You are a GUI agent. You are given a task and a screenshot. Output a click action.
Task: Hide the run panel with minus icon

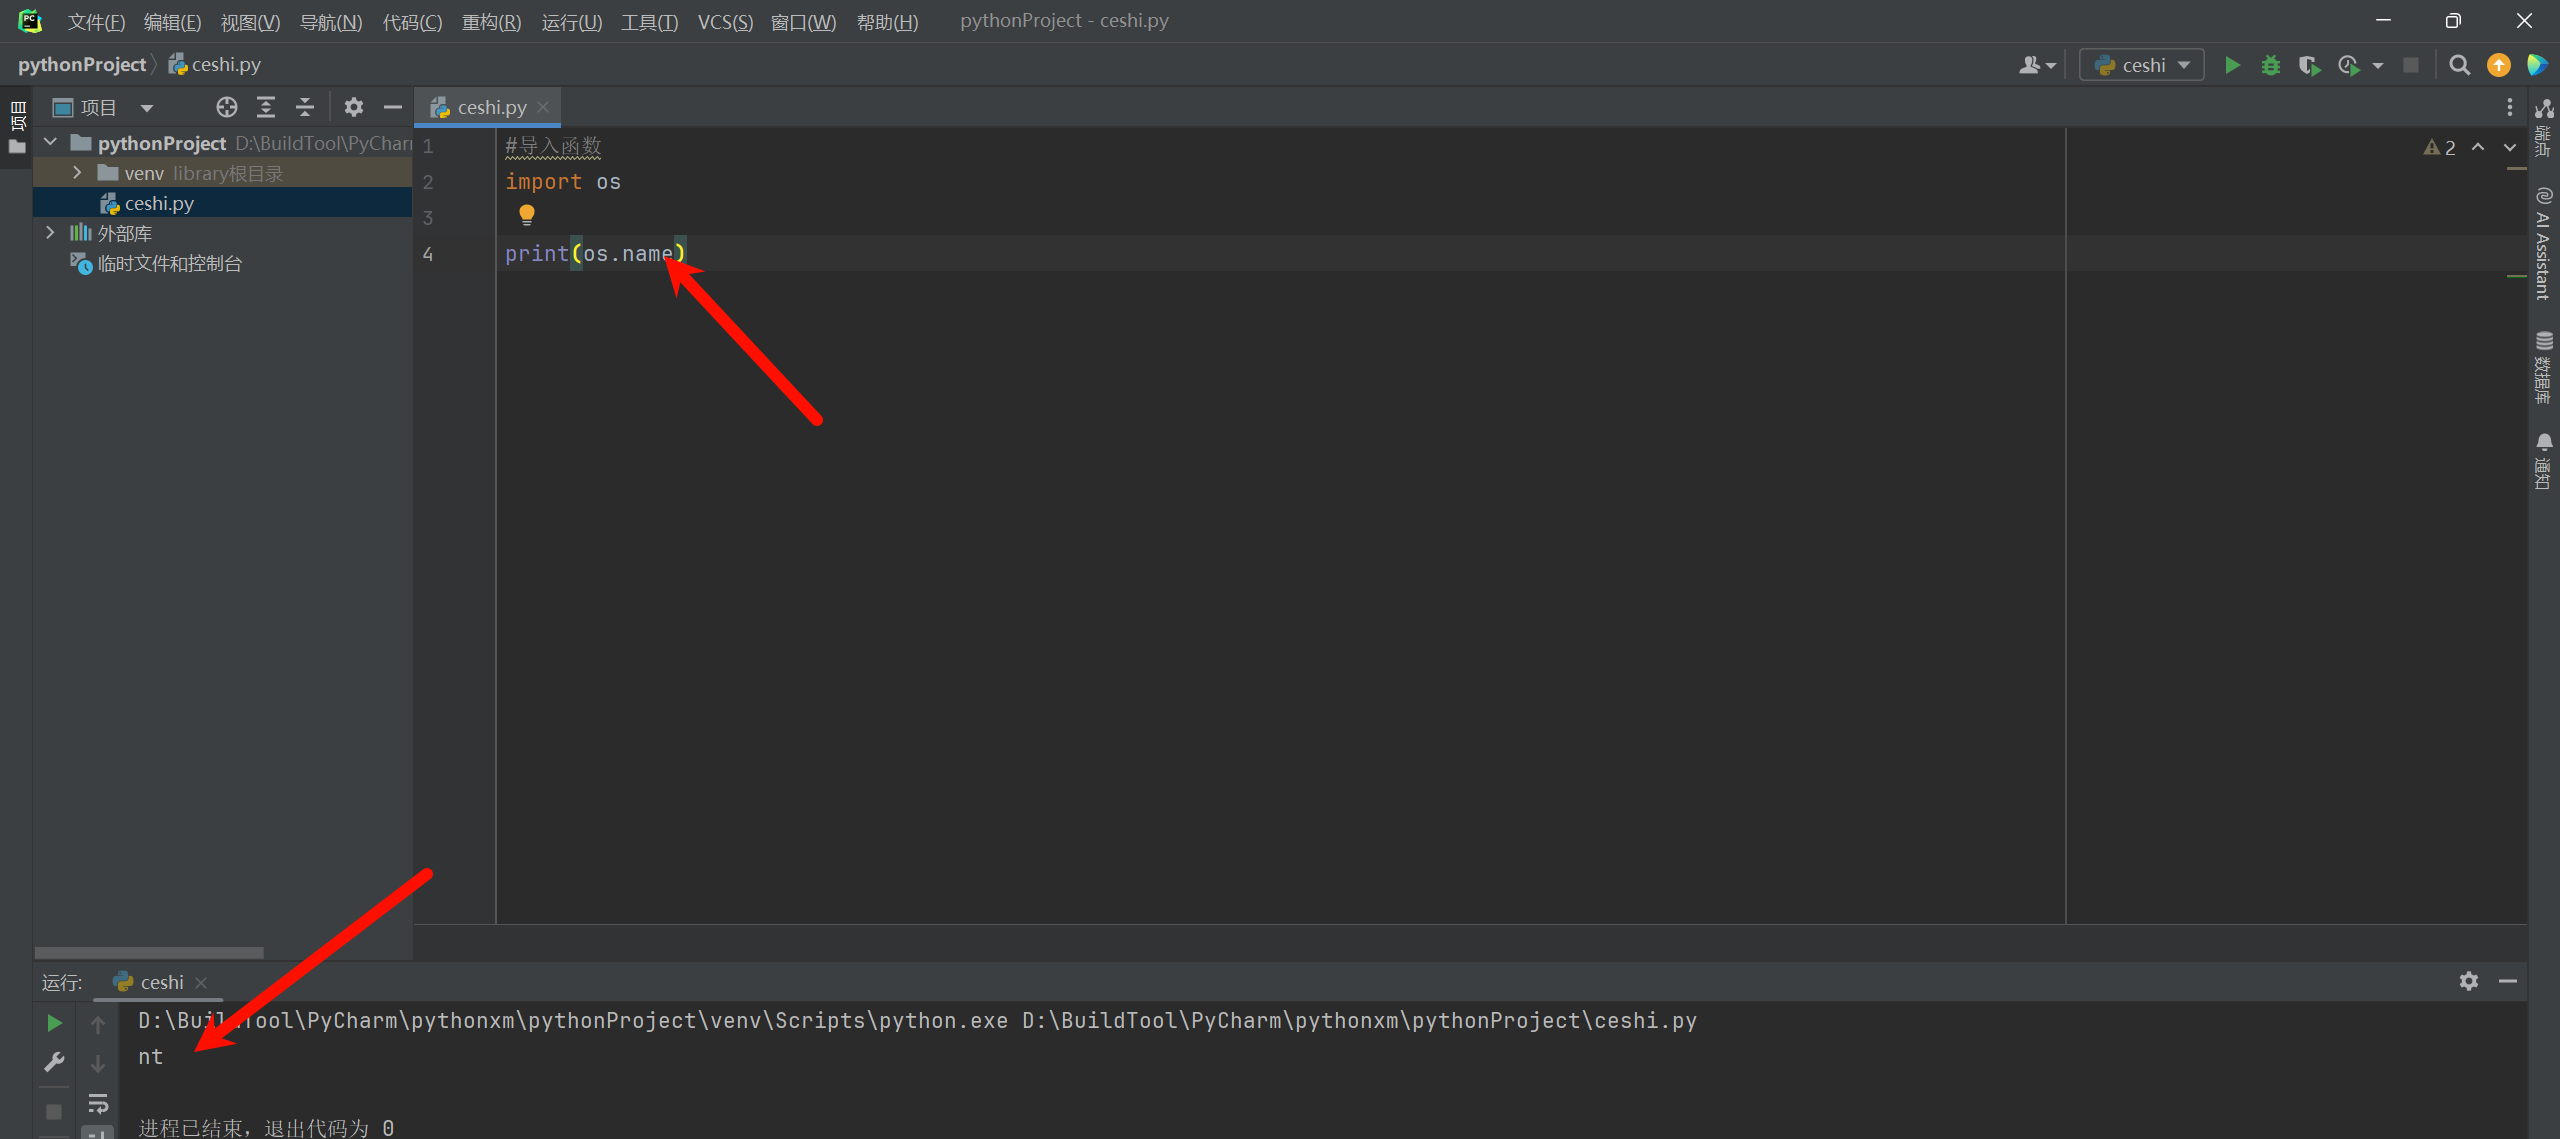pos(2507,981)
